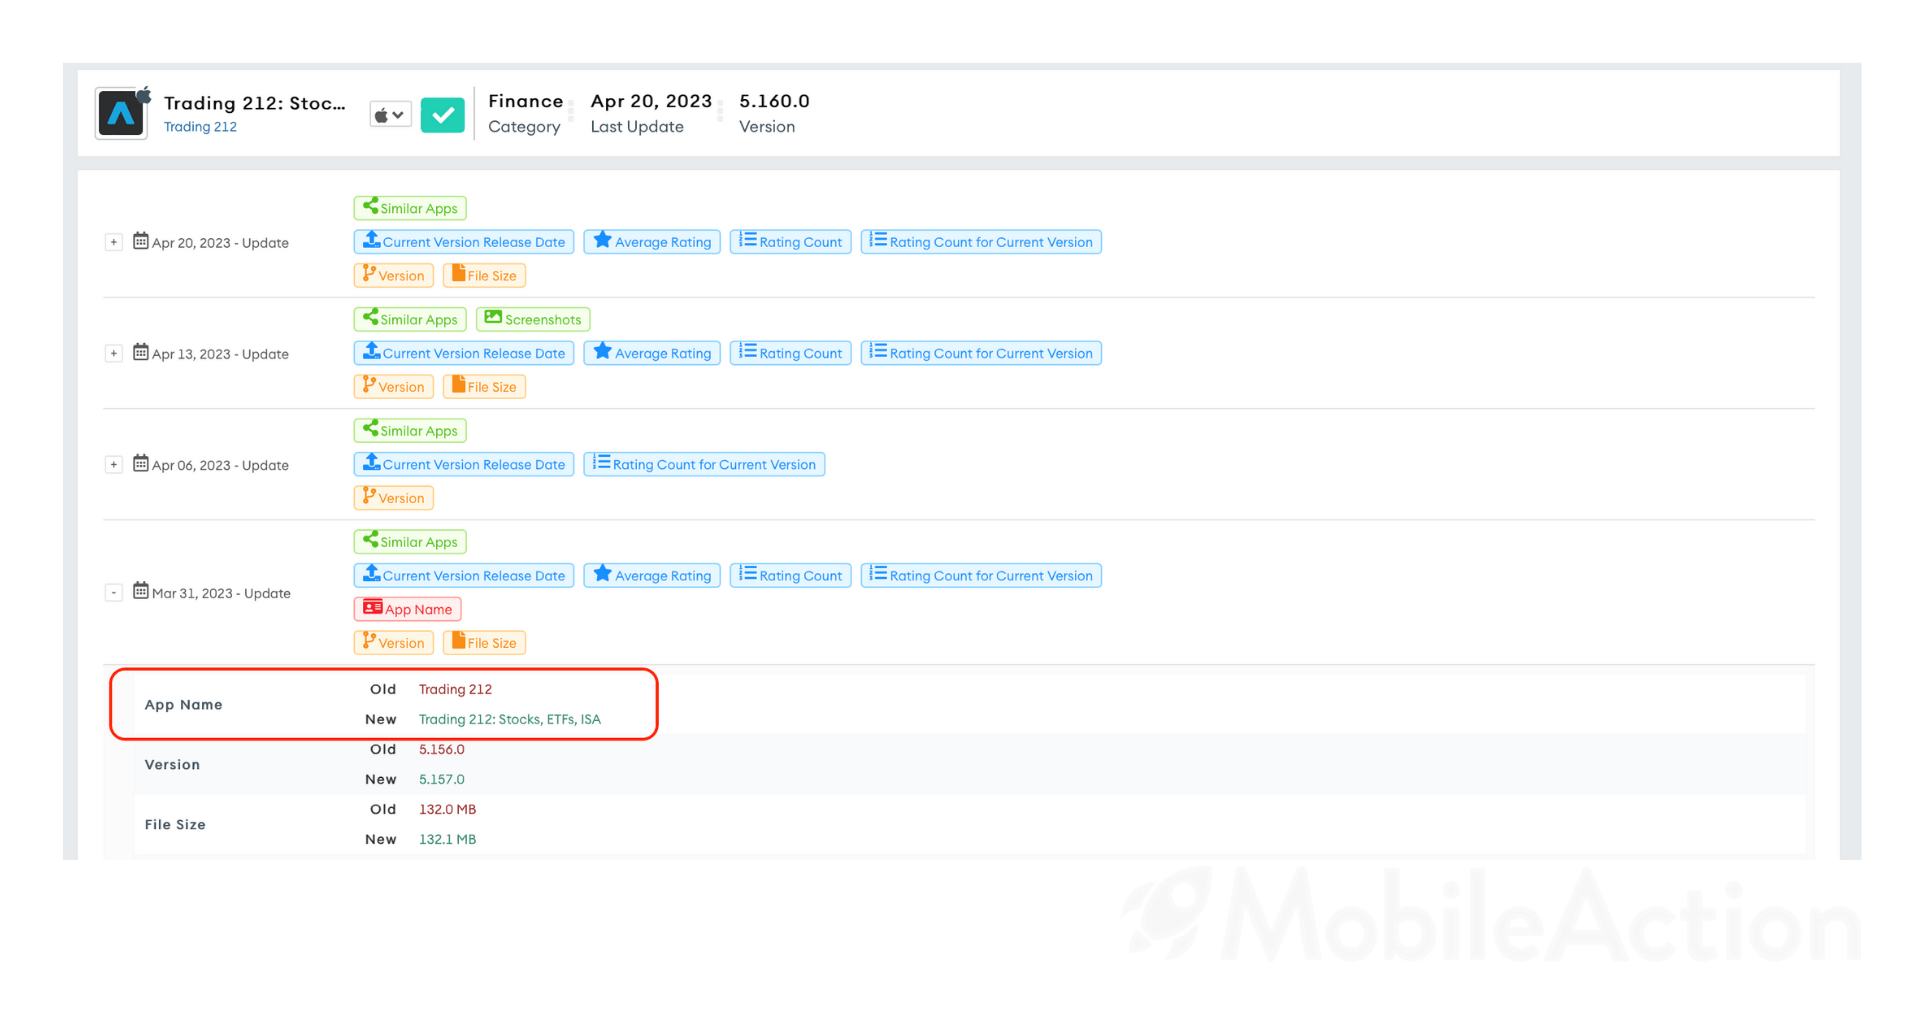This screenshot has width=1925, height=1026.
Task: Click Rating Count for Current Version, Apr 20
Action: 981,242
